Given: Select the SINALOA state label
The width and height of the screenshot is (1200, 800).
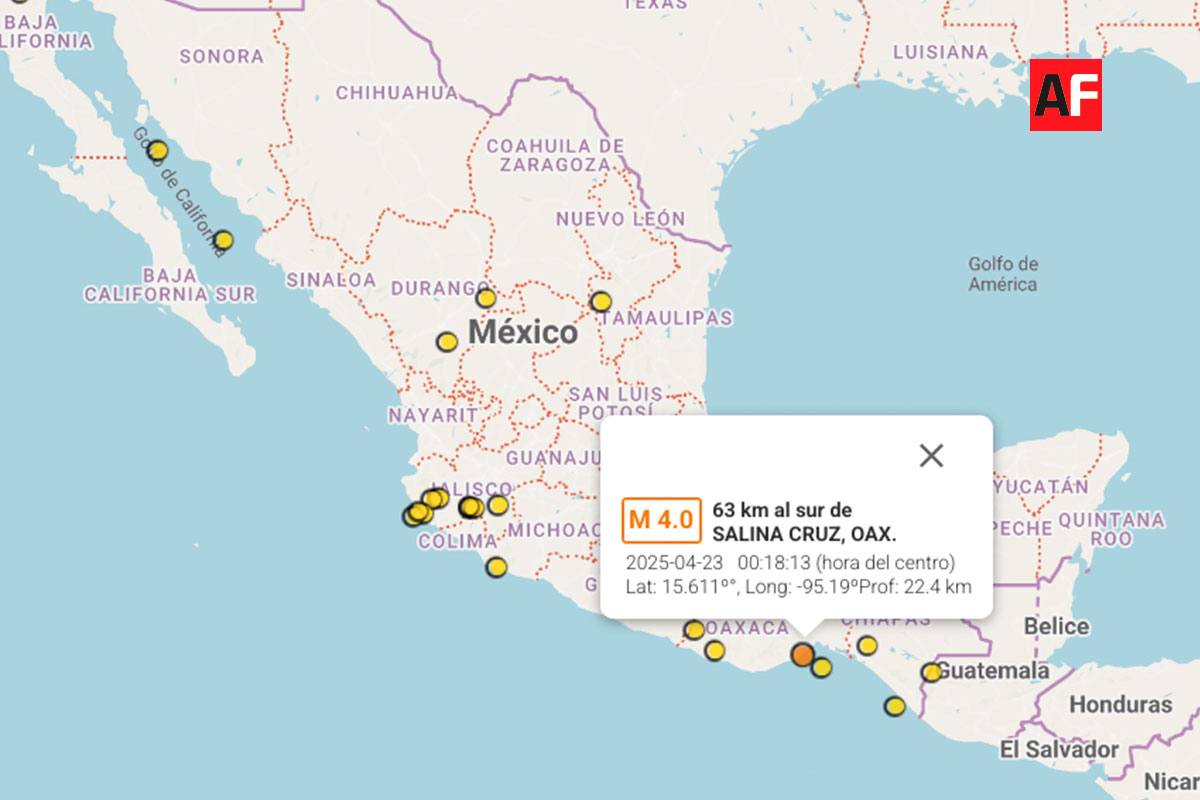Looking at the screenshot, I should (331, 280).
